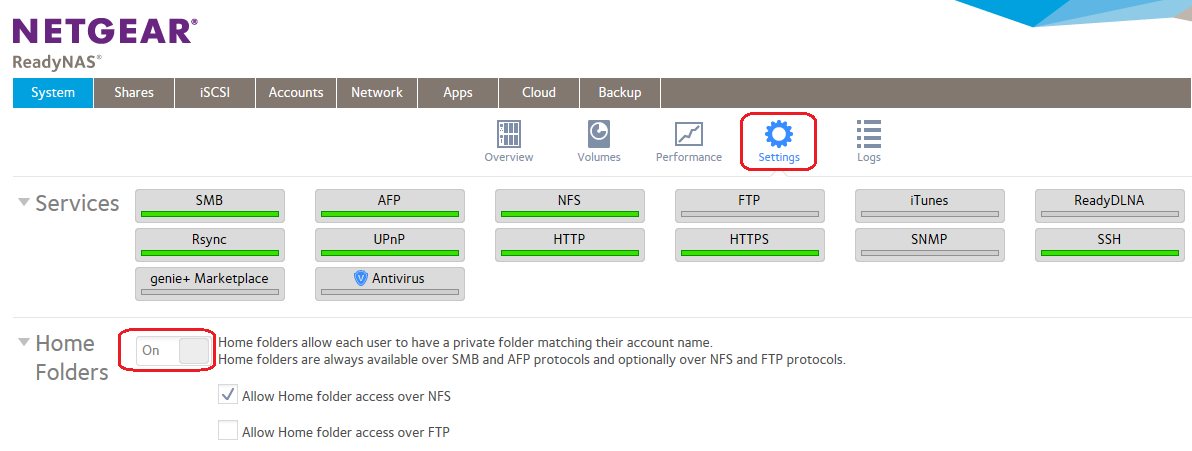Toggle the UPnP service
This screenshot has width=1192, height=451.
pyautogui.click(x=390, y=244)
